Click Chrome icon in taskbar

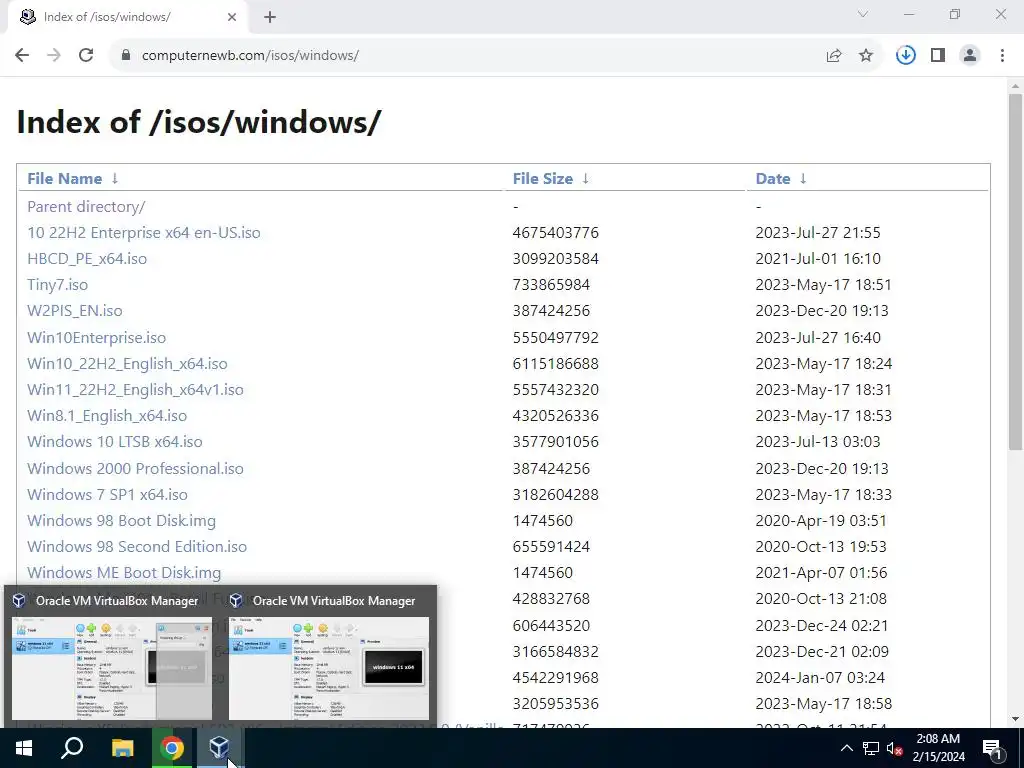coord(172,748)
